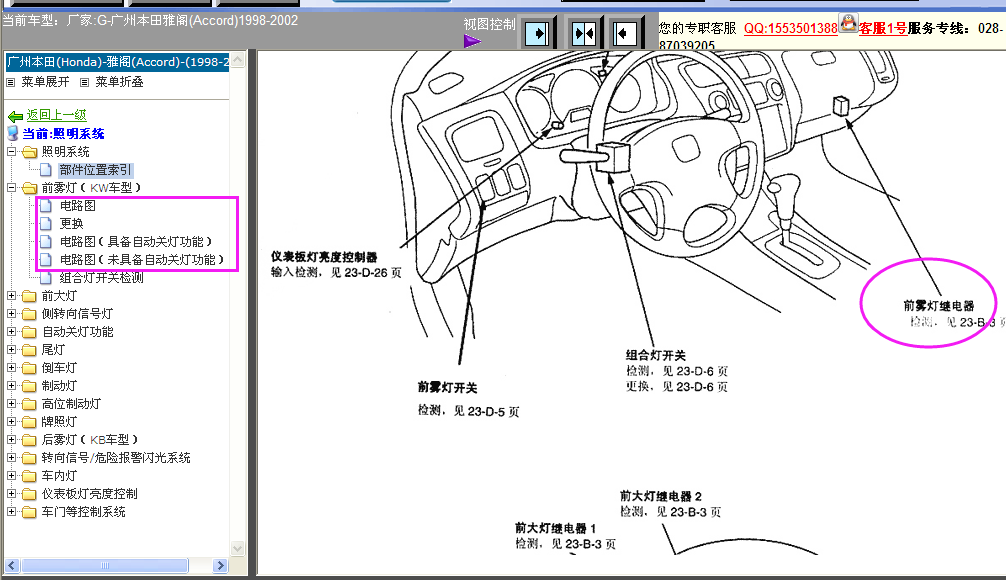Click the document icon beside 部件位置索引

pyautogui.click(x=46, y=170)
